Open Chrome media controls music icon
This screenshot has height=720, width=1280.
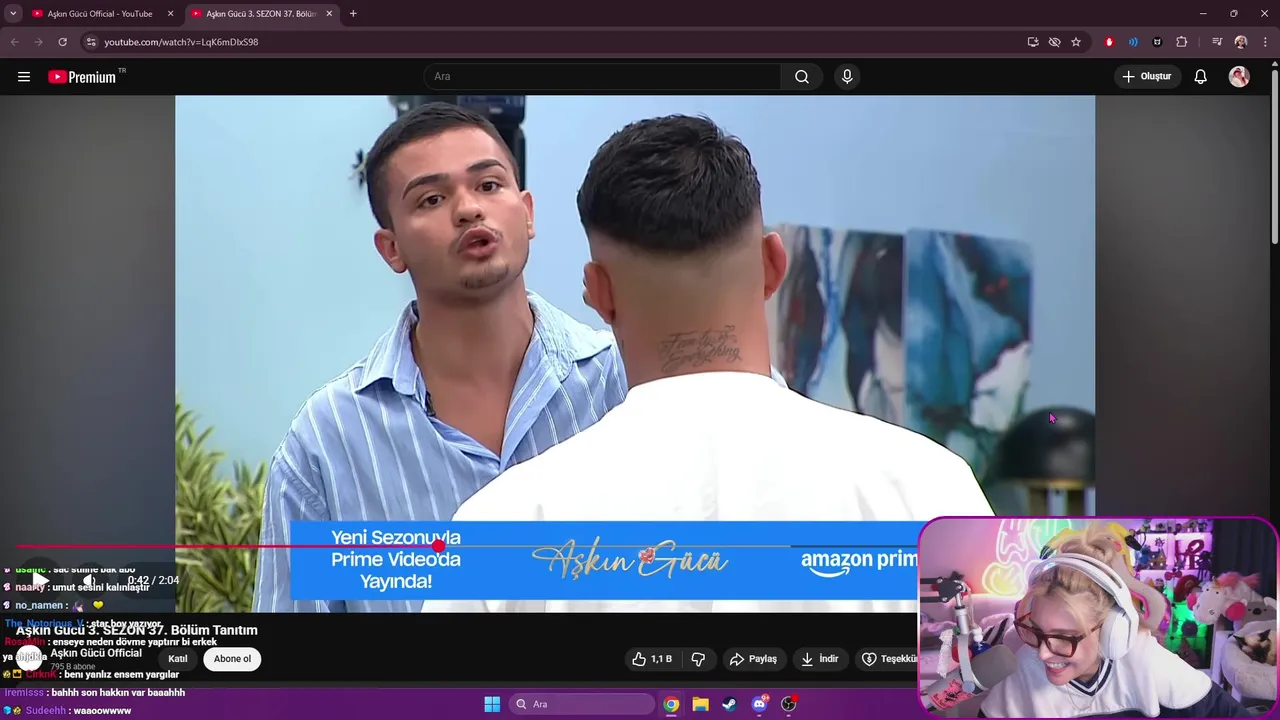[x=1216, y=42]
